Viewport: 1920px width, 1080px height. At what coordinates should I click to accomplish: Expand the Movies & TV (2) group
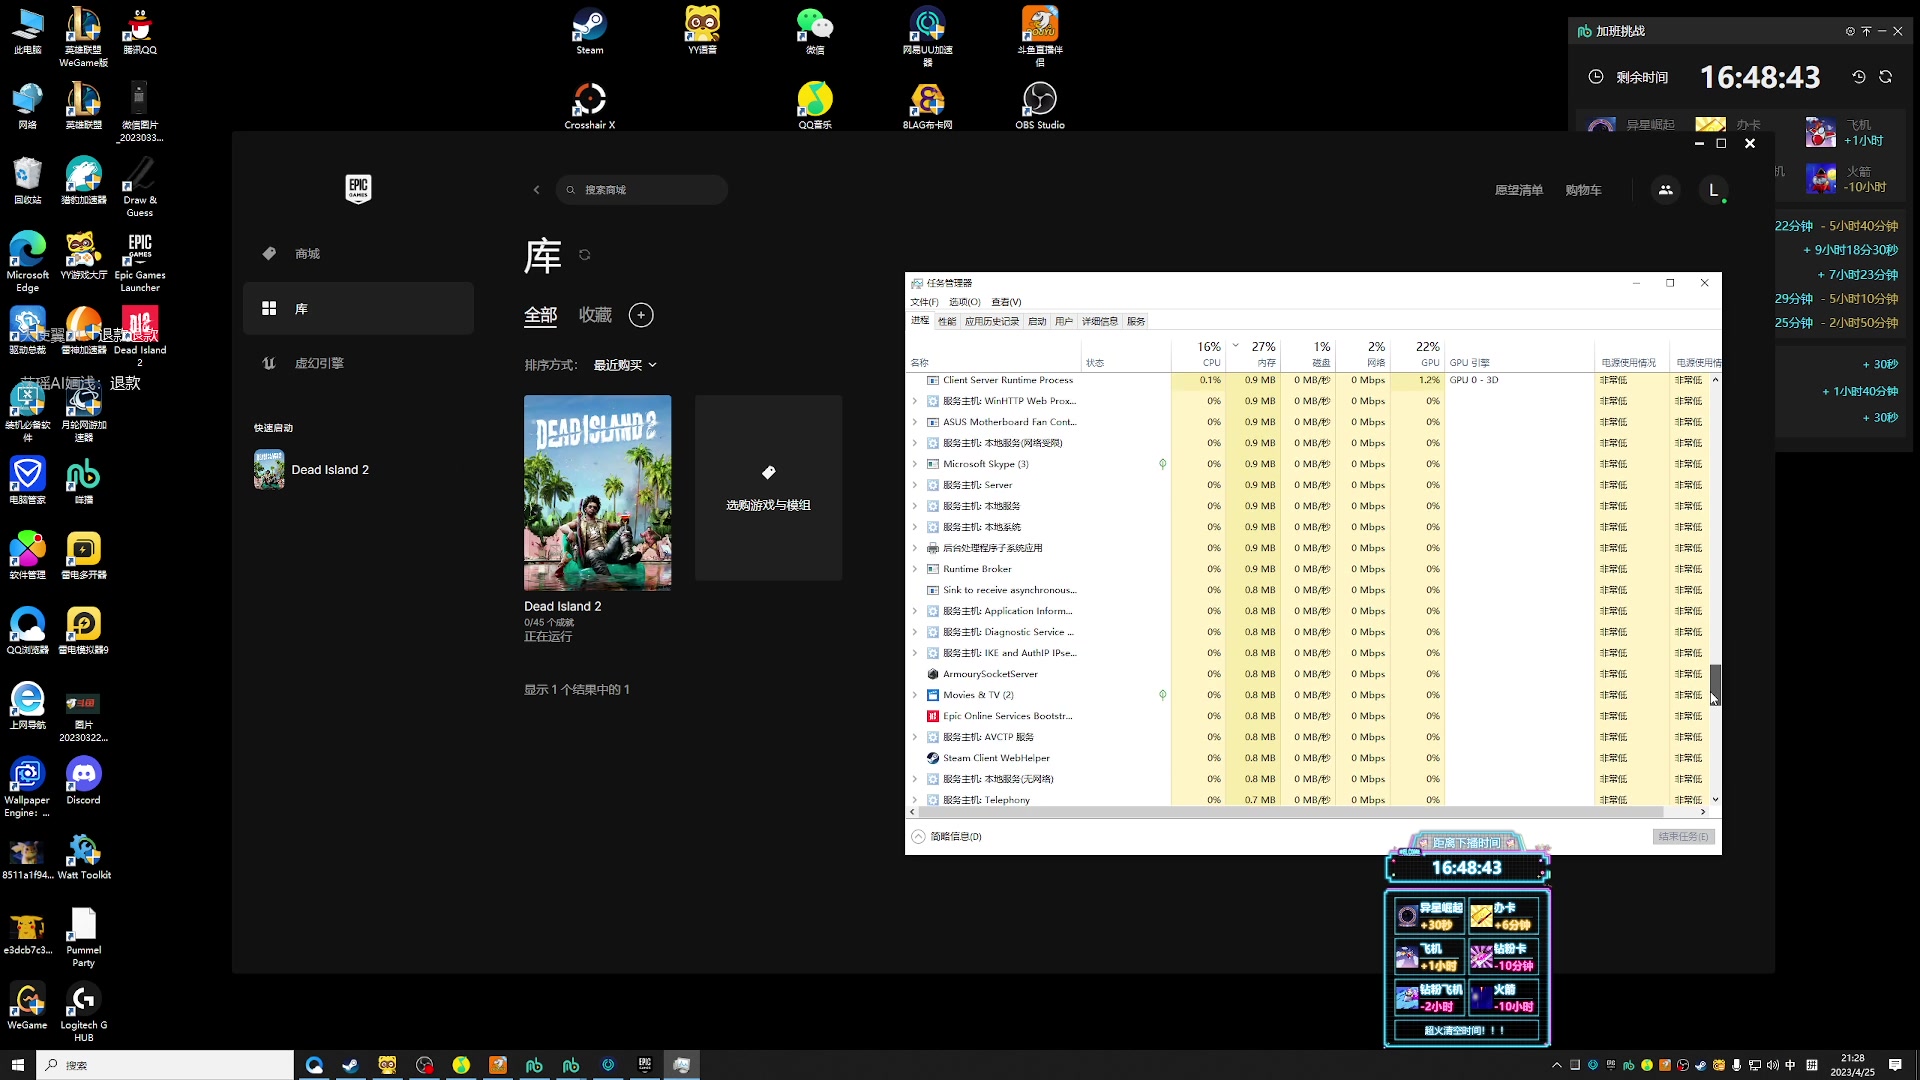click(914, 695)
